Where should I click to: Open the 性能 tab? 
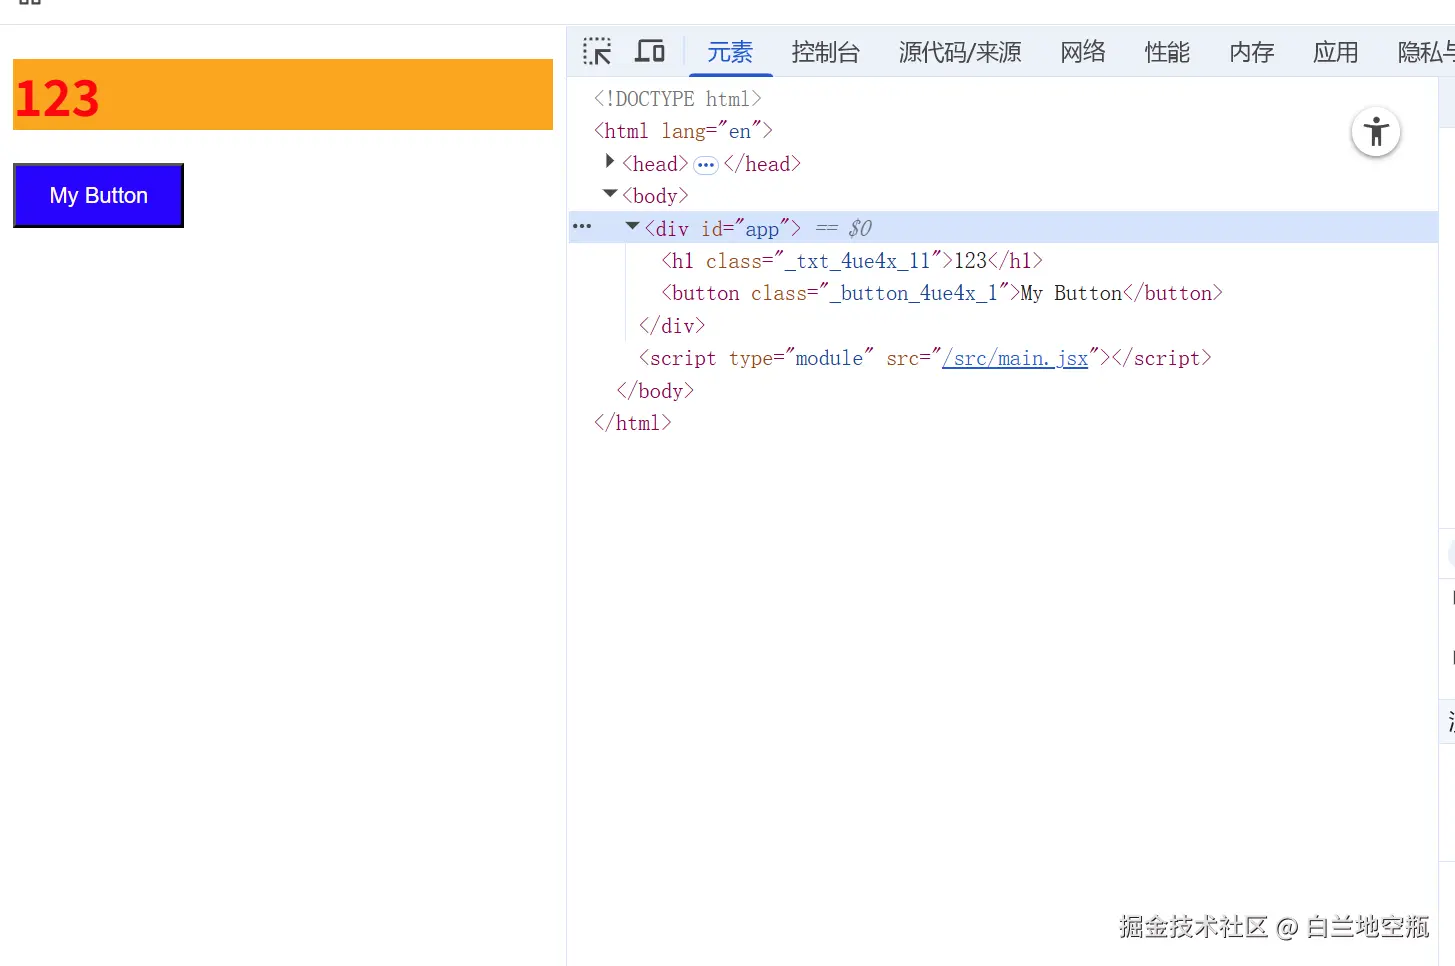[1167, 52]
